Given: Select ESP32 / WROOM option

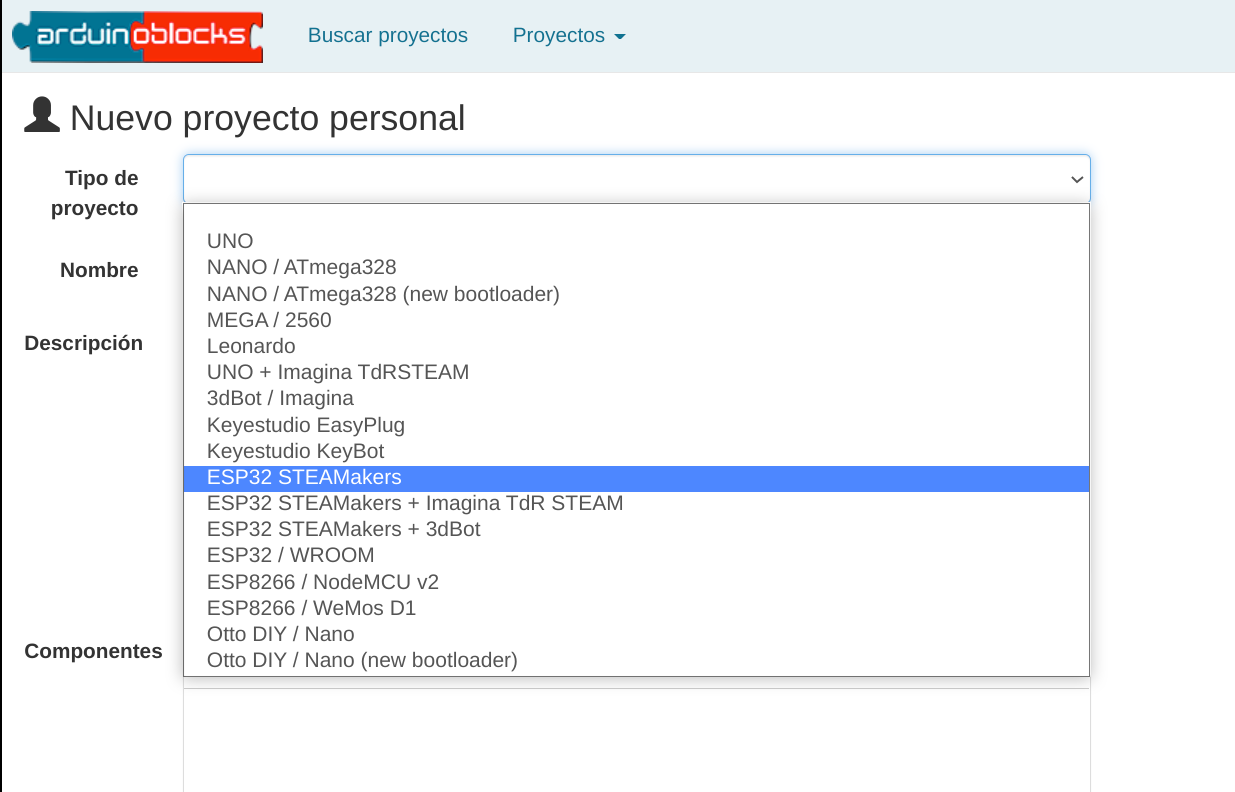Looking at the screenshot, I should tap(636, 555).
